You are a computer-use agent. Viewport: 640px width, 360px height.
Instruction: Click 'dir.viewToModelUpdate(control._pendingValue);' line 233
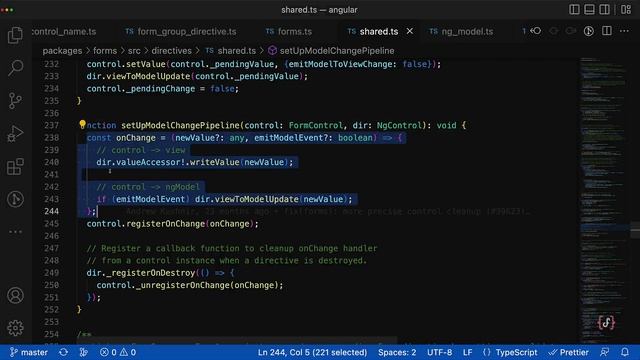click(197, 76)
